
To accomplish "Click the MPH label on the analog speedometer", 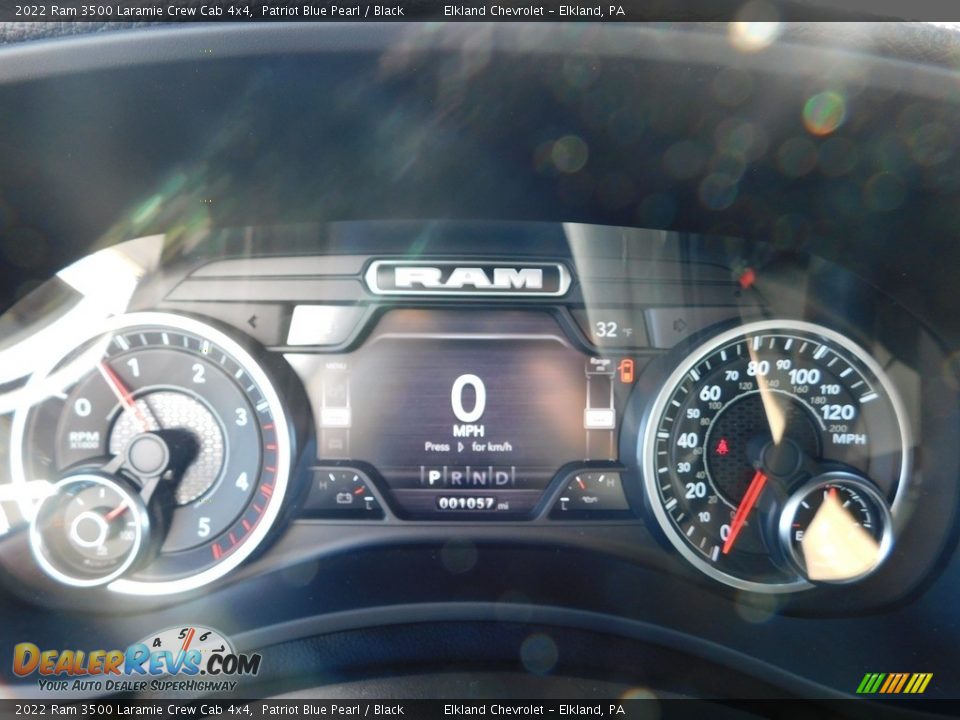I will [849, 439].
